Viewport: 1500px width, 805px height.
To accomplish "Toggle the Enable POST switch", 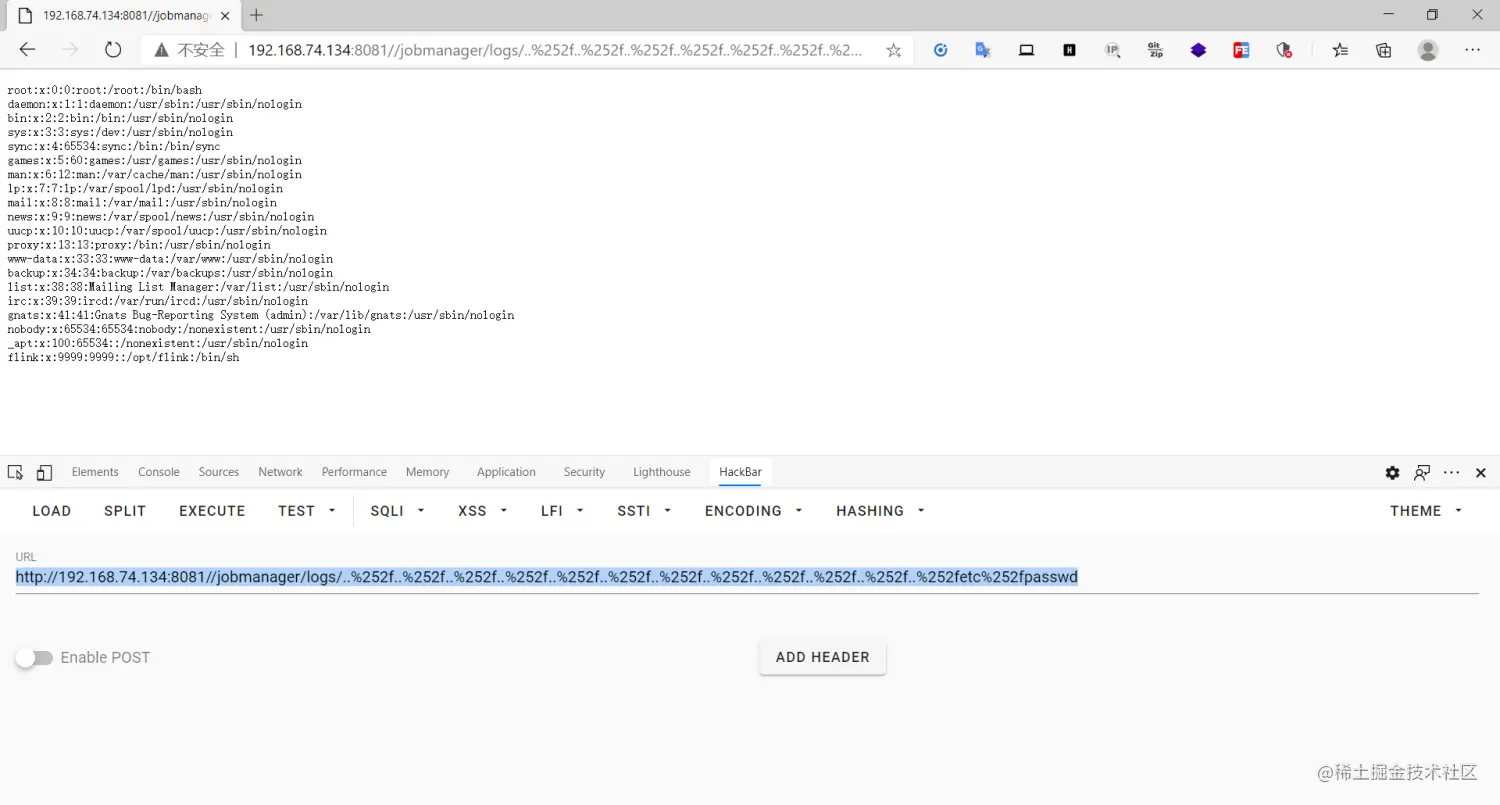I will point(34,658).
